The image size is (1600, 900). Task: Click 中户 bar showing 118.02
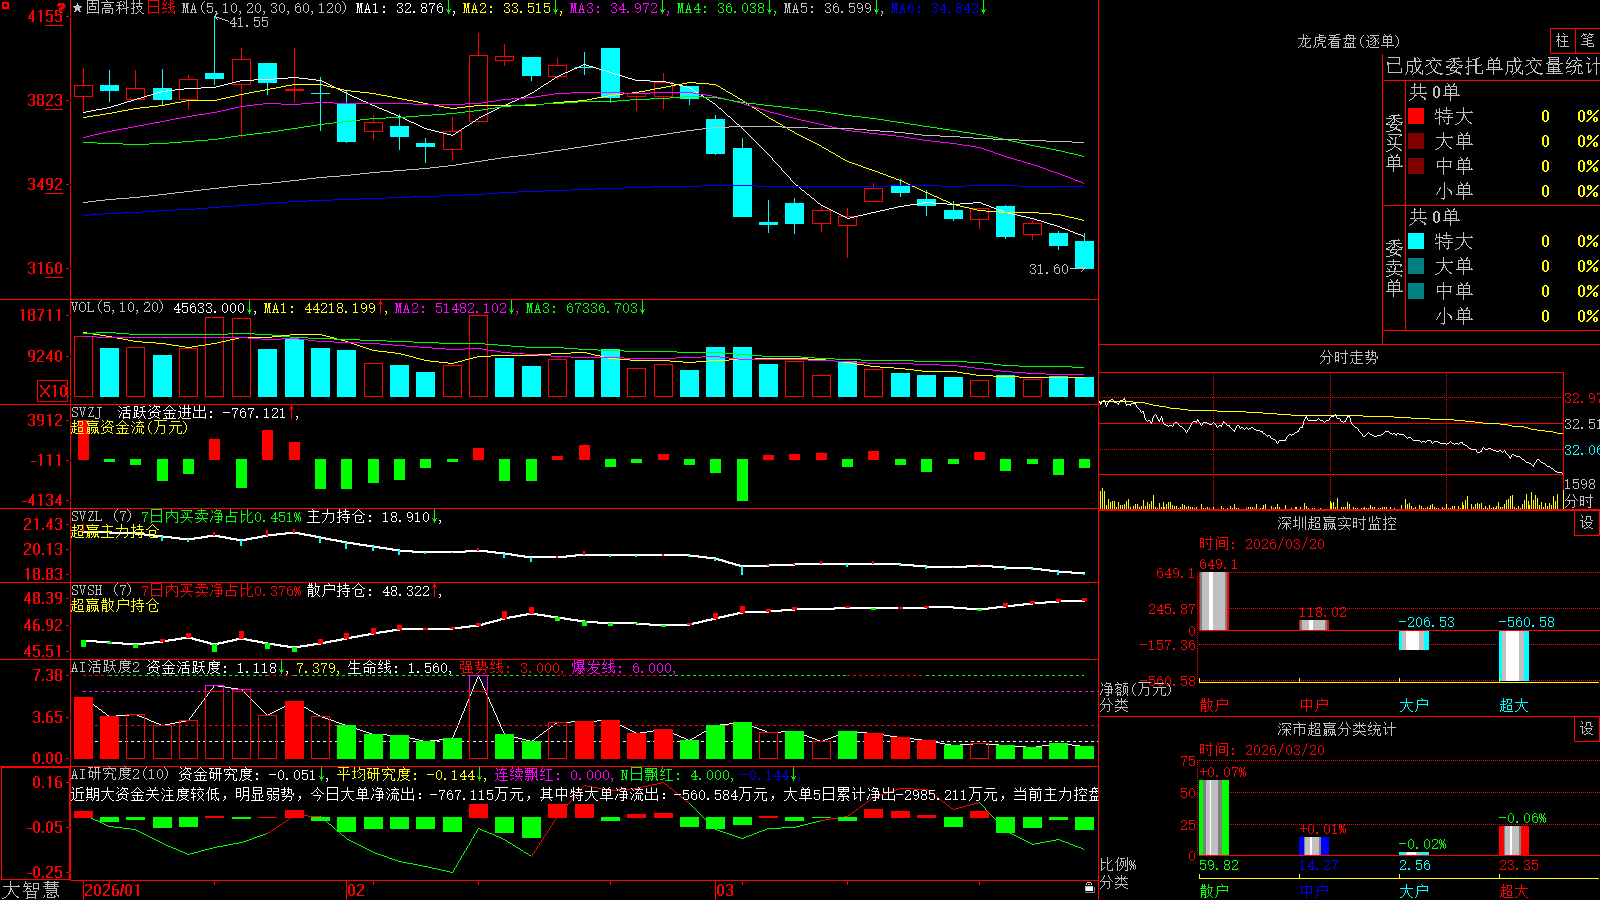tap(1314, 625)
